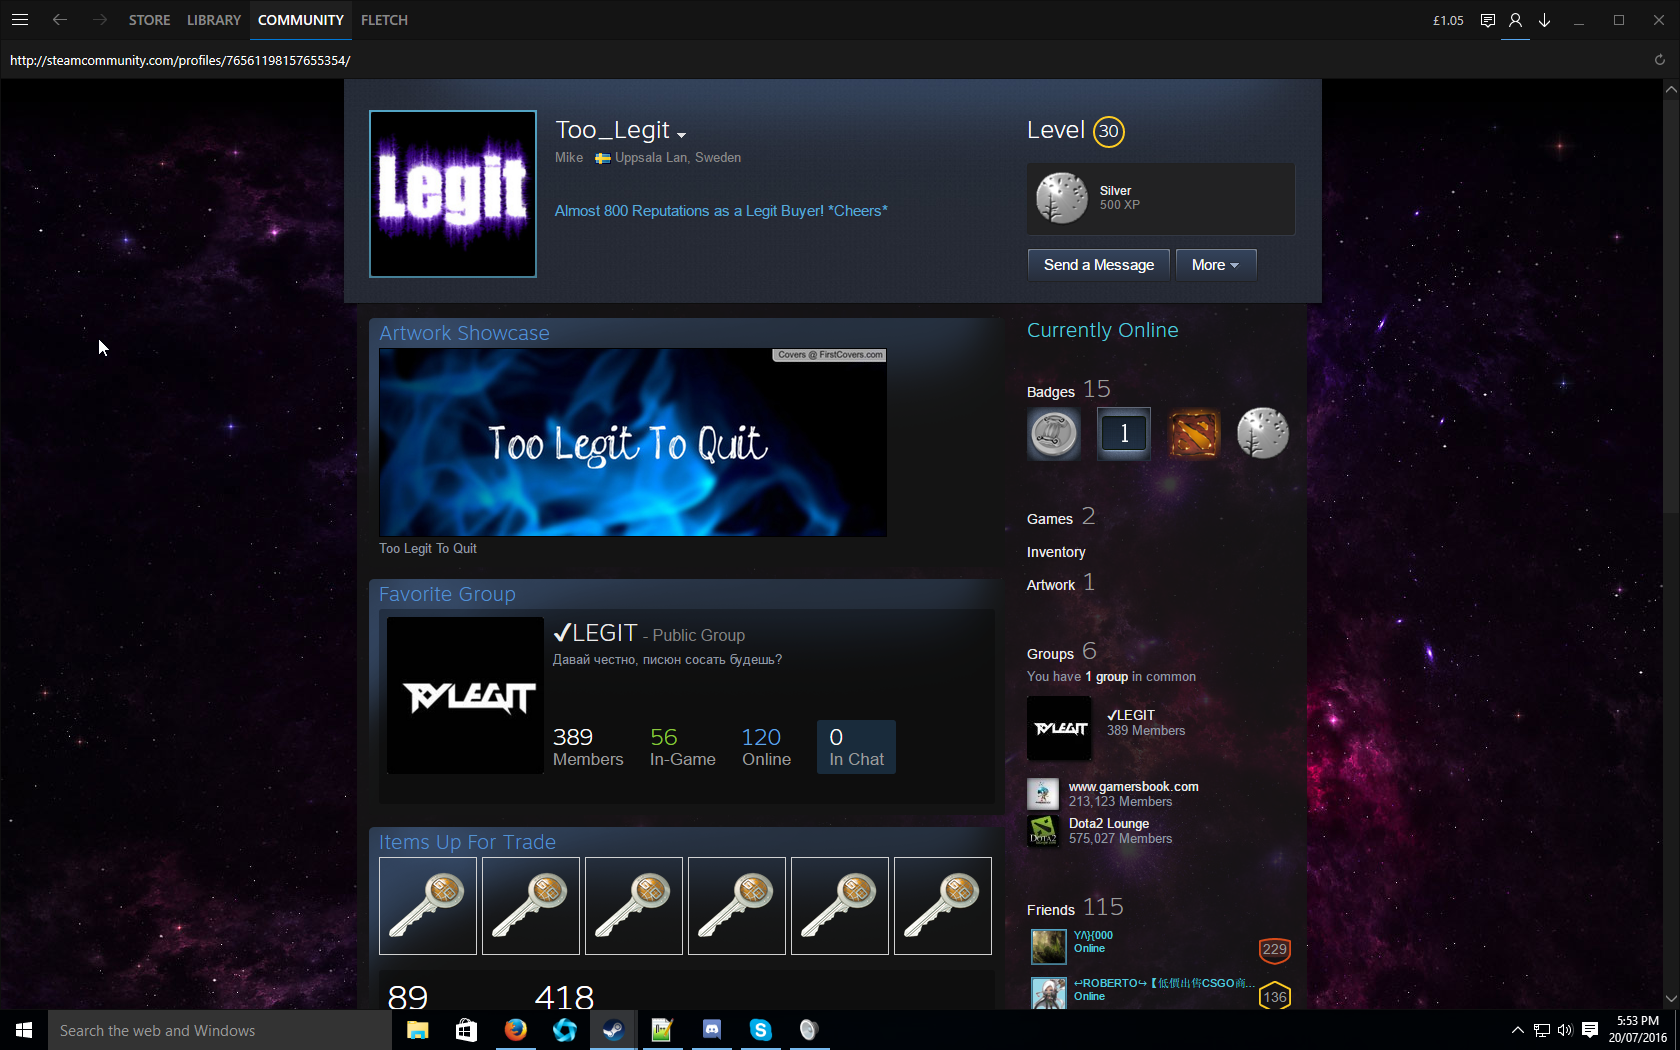The width and height of the screenshot is (1680, 1050).
Task: Click the Windows search box
Action: 220,1030
